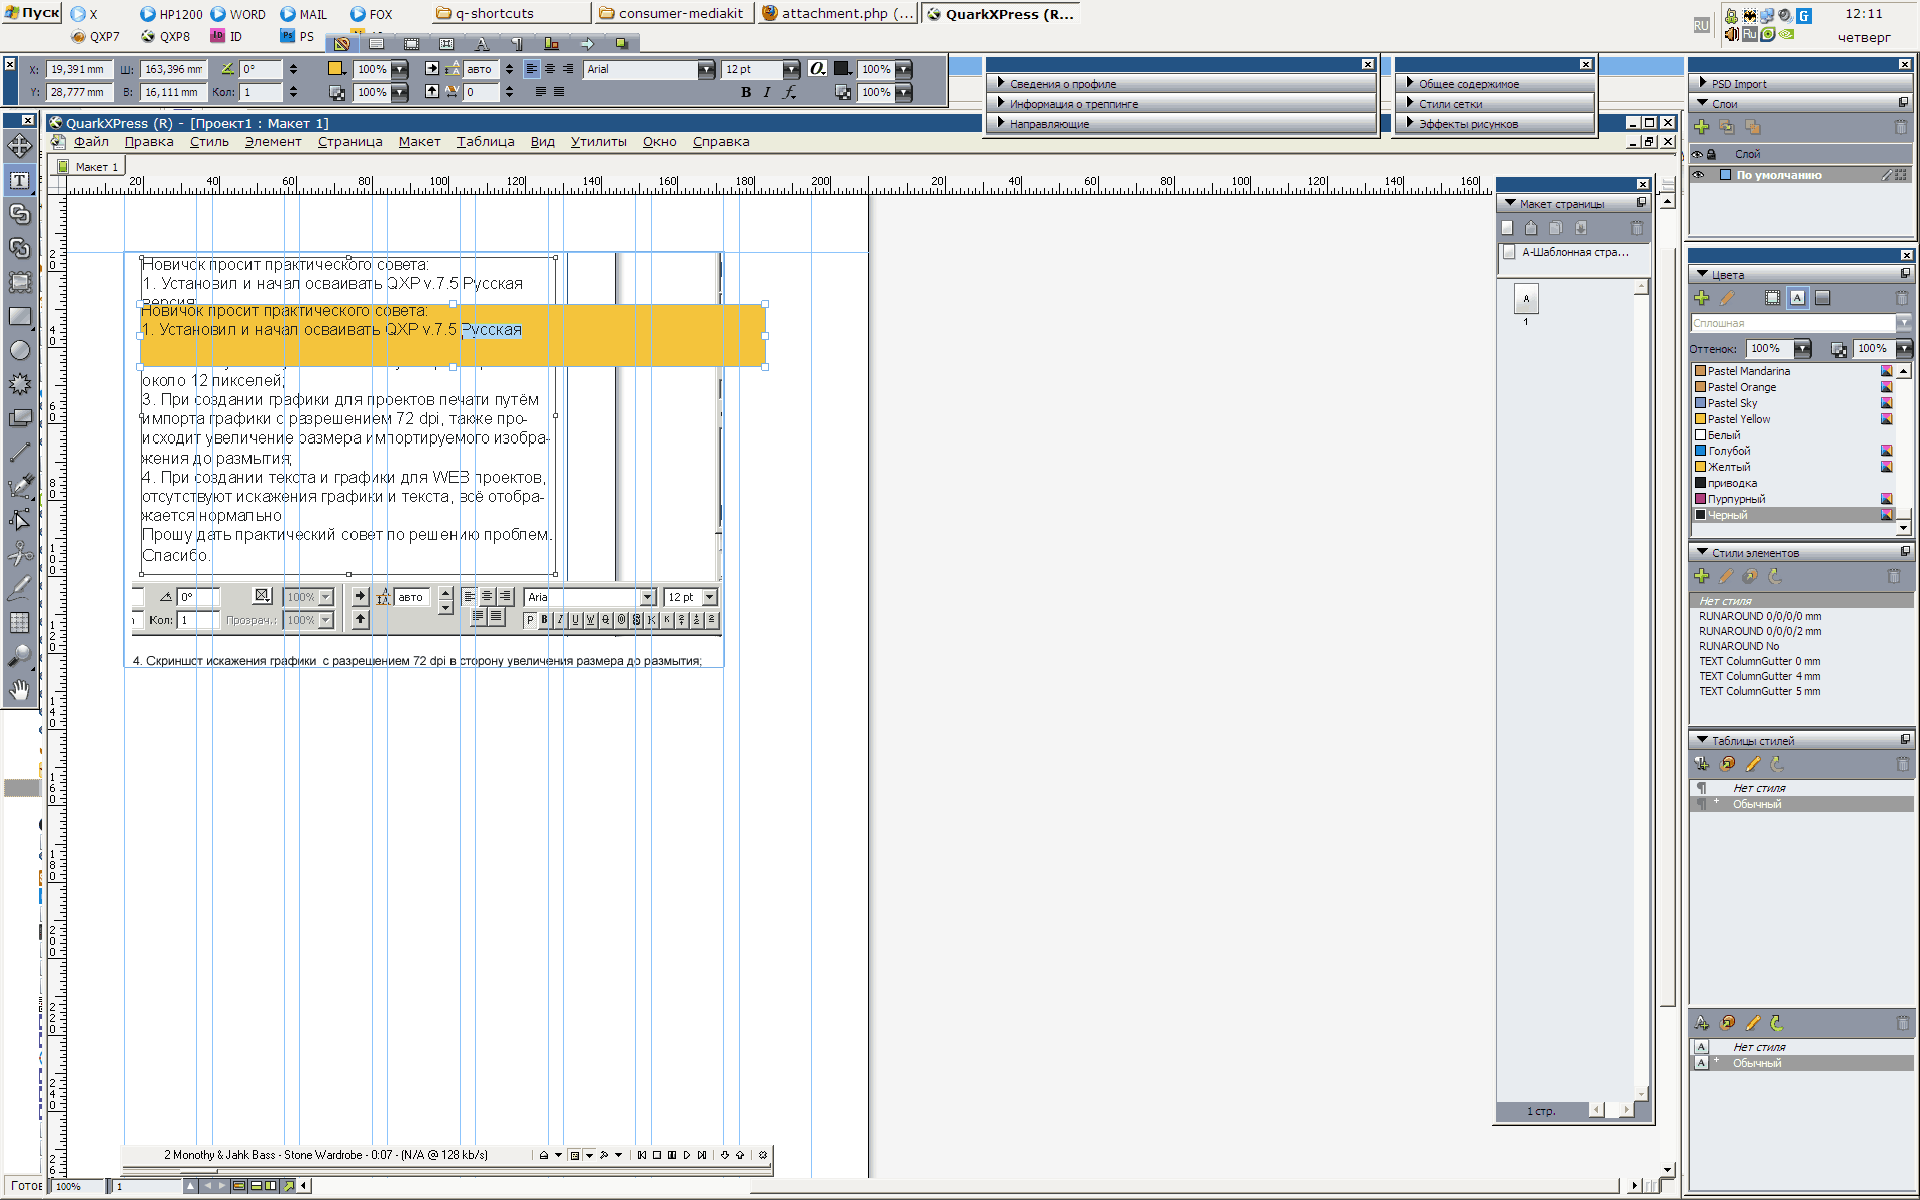Expand Сведения о профиле section
Screen dimensions: 1920x1200
(1001, 83)
